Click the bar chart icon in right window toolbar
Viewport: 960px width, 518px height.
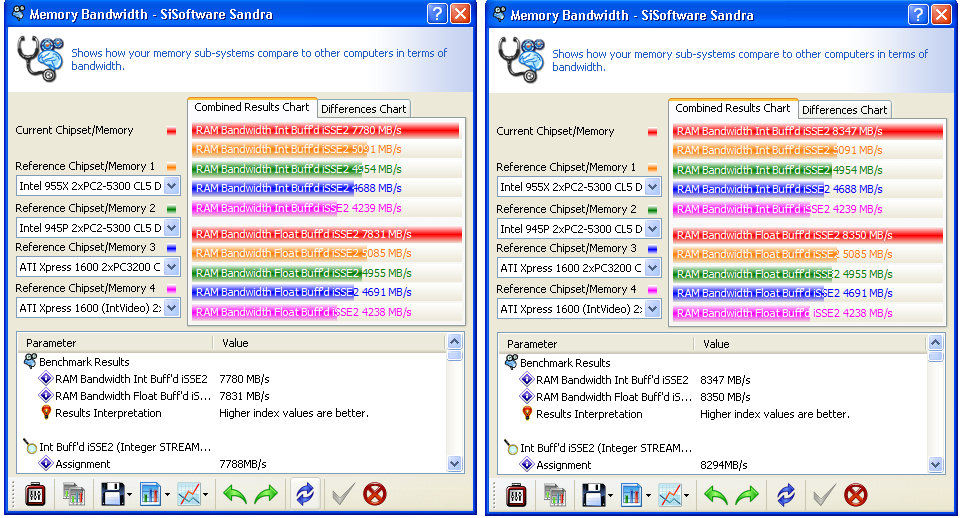tap(630, 495)
